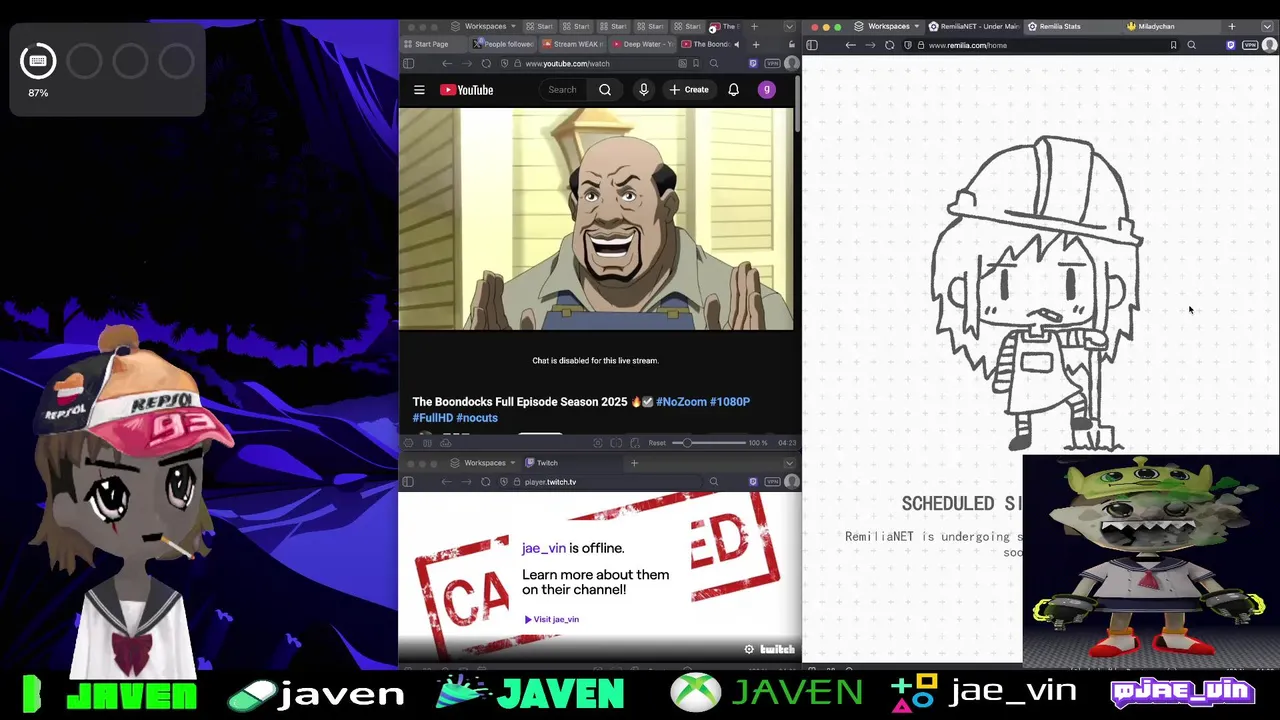Toggle VPN badge in Remilia window
Image resolution: width=1280 pixels, height=720 pixels.
[1250, 45]
